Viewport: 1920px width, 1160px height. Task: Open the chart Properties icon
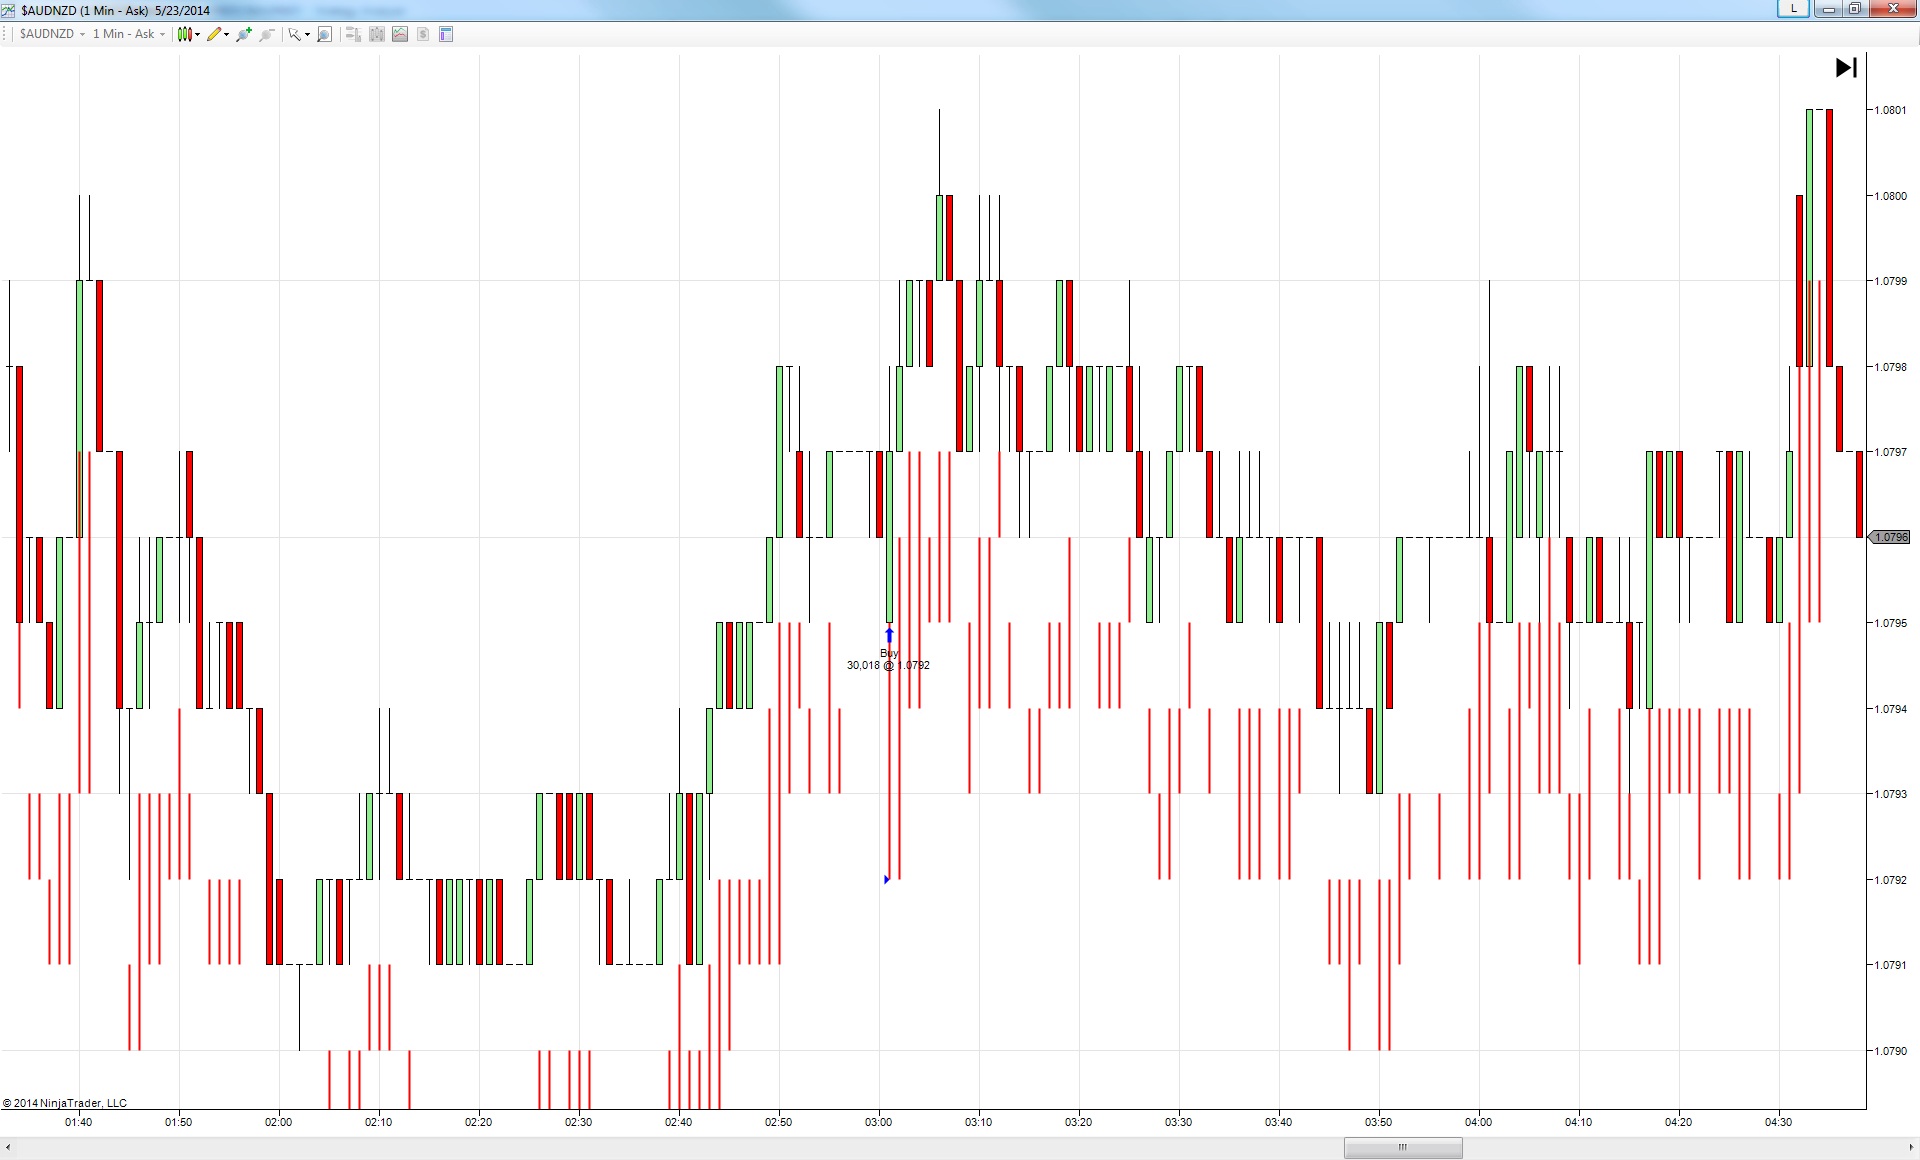pyautogui.click(x=446, y=34)
